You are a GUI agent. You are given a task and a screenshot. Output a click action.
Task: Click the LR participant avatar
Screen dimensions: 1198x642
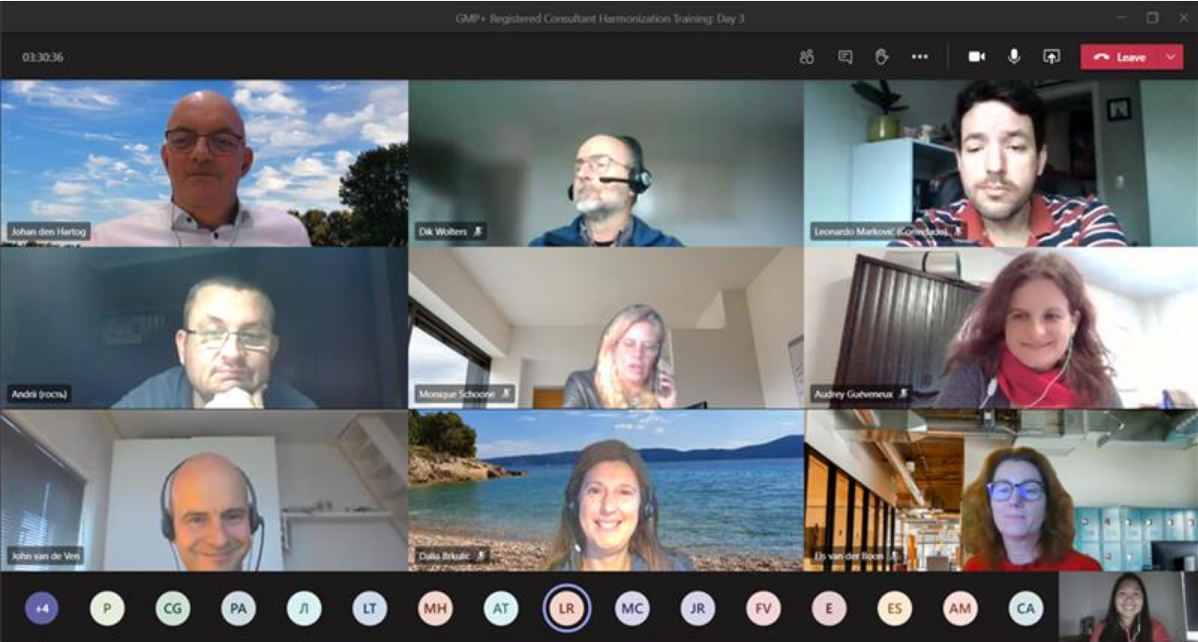pos(566,608)
